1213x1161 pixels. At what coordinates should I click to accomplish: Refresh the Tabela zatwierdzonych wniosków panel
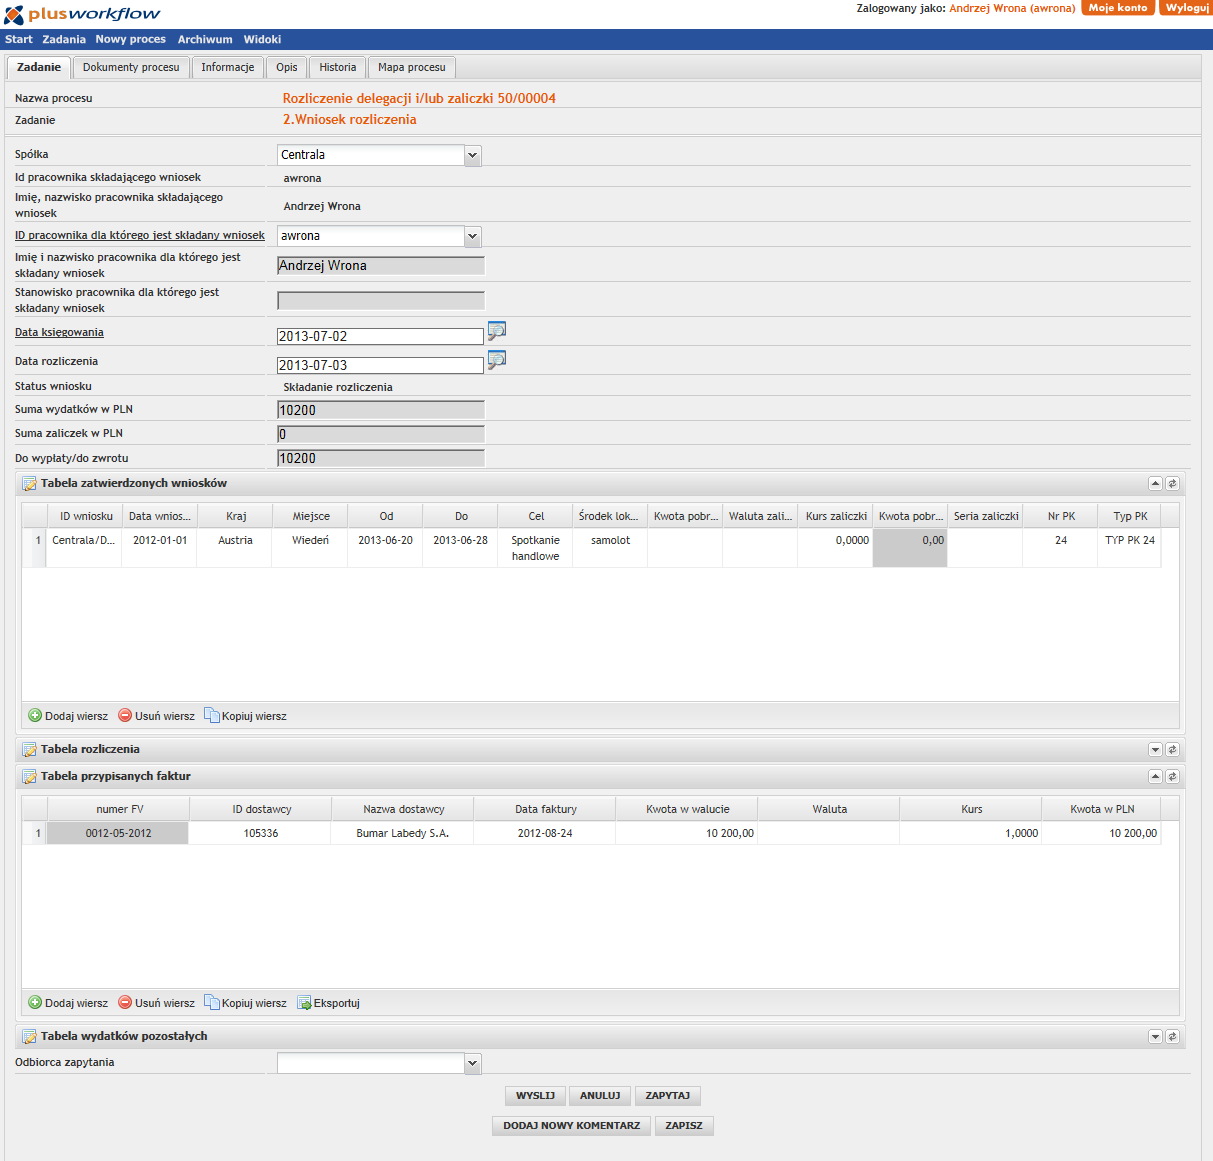point(1172,484)
